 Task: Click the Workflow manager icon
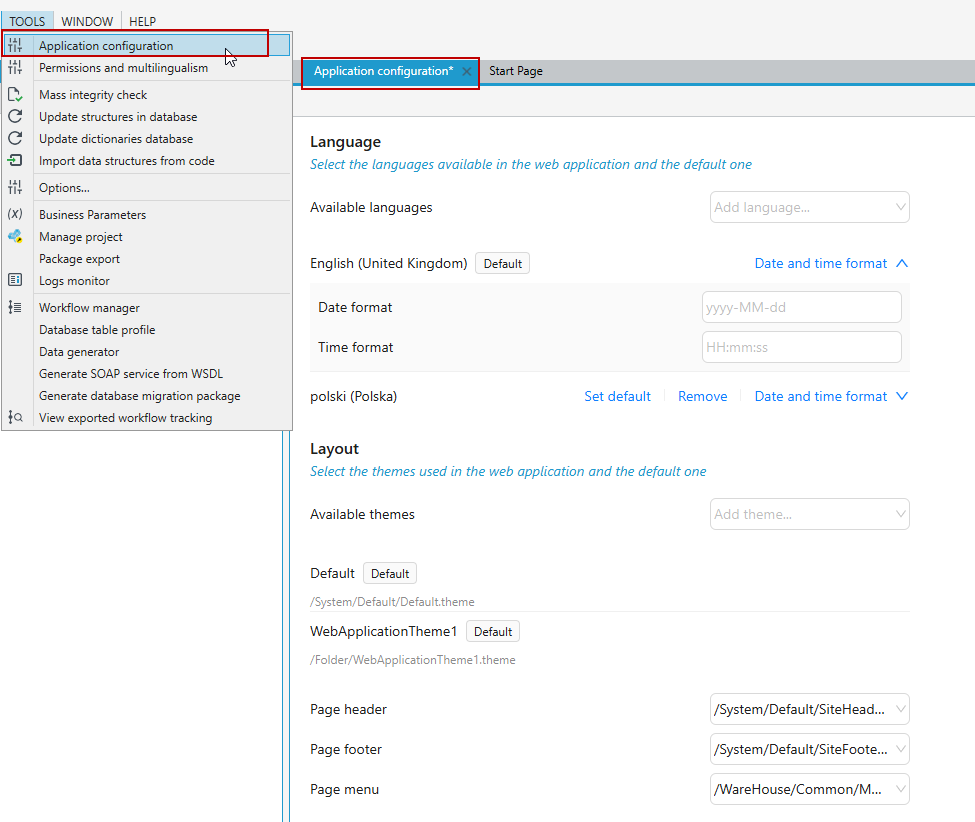click(15, 307)
